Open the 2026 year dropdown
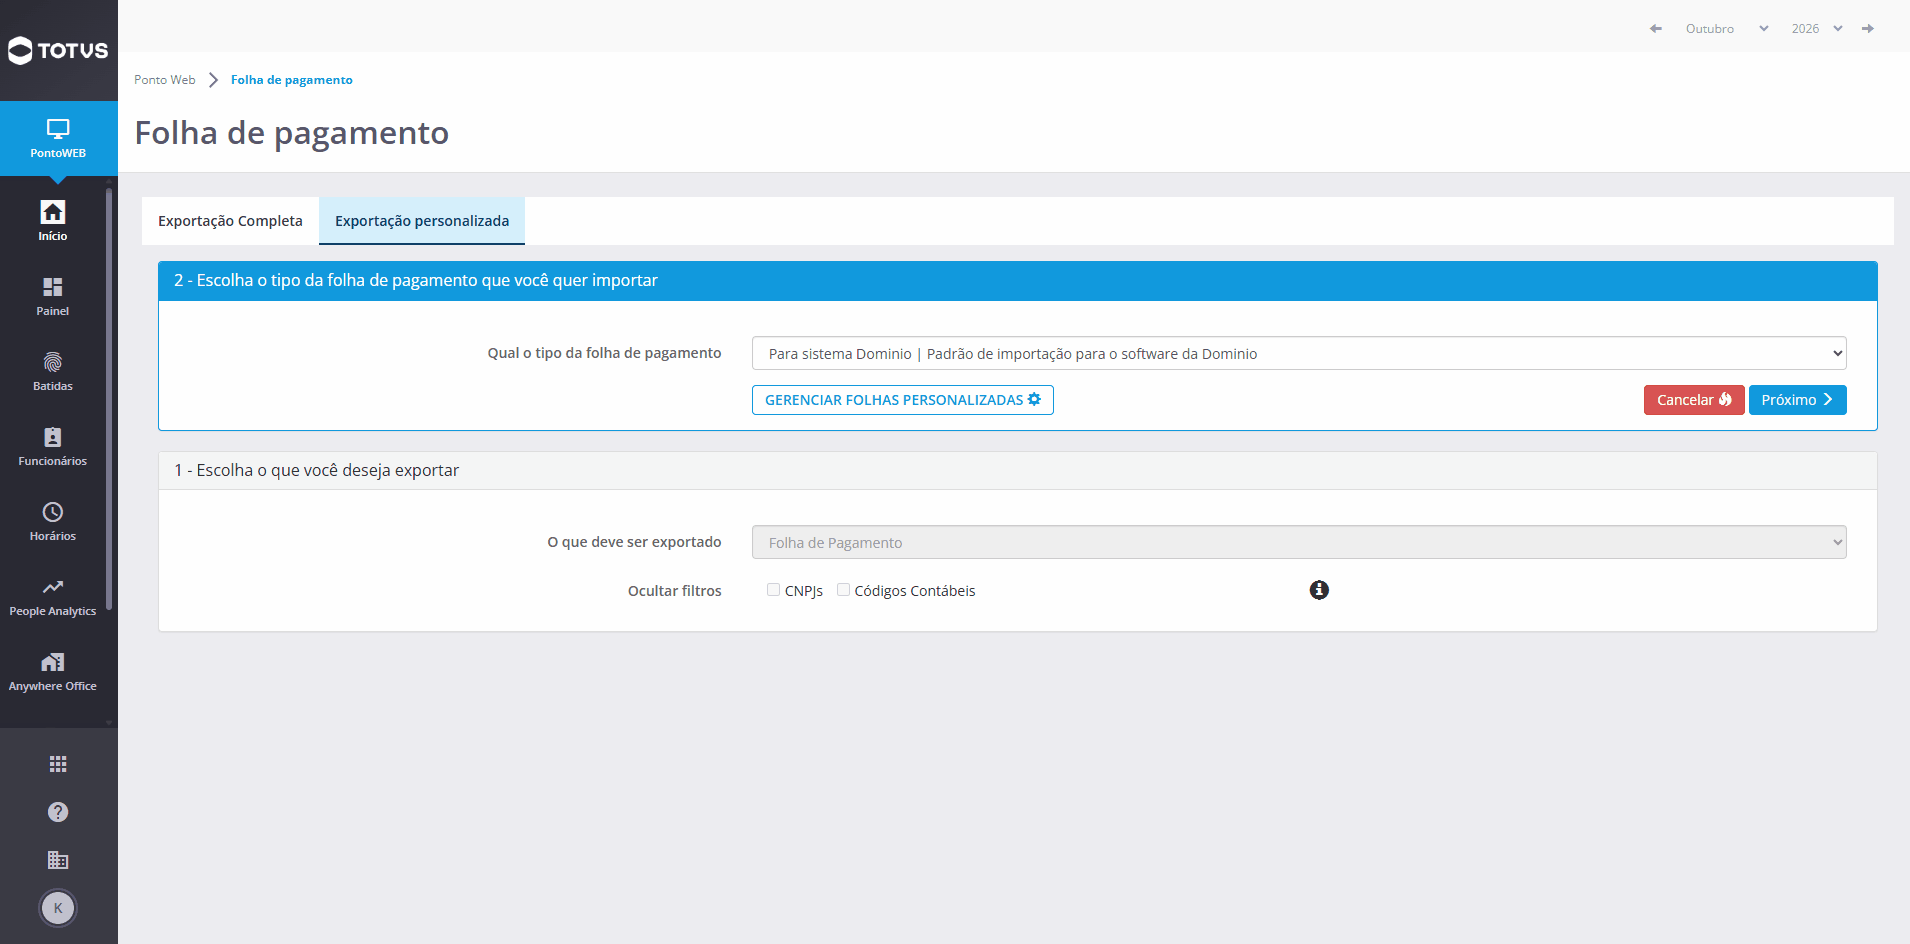1910x944 pixels. tap(1817, 29)
